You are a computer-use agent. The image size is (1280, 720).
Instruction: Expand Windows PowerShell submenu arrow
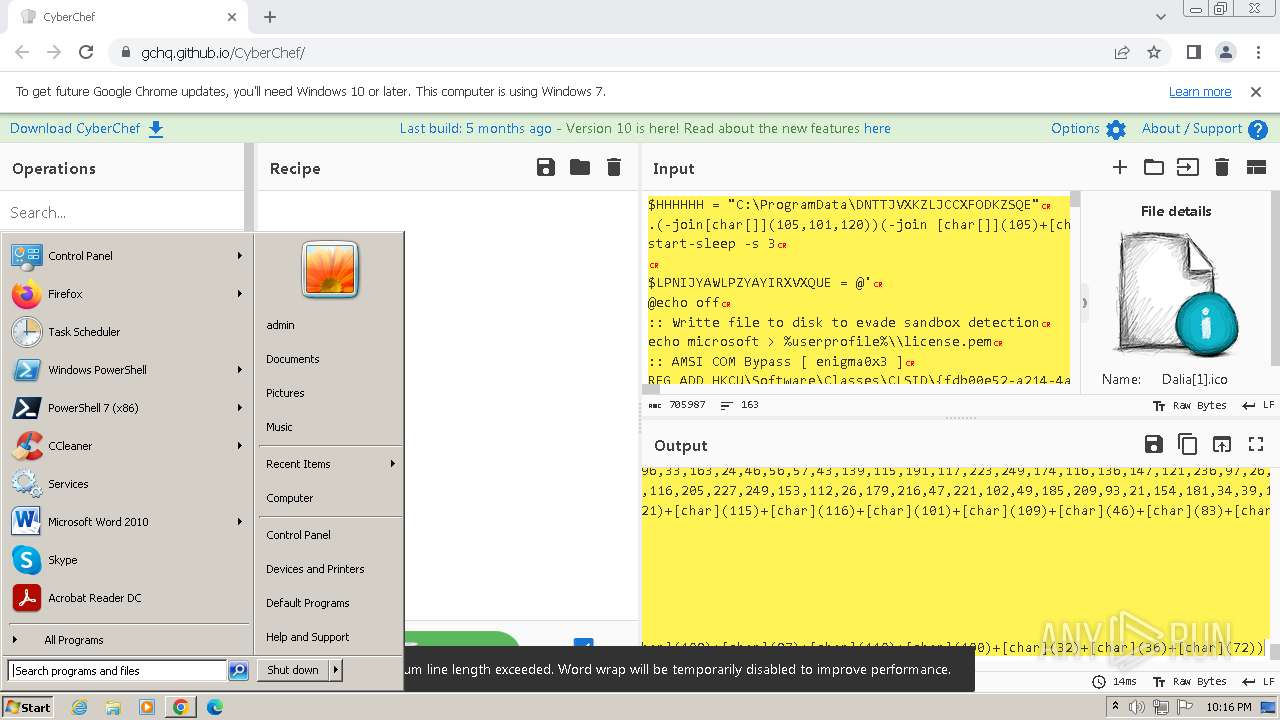pyautogui.click(x=240, y=370)
